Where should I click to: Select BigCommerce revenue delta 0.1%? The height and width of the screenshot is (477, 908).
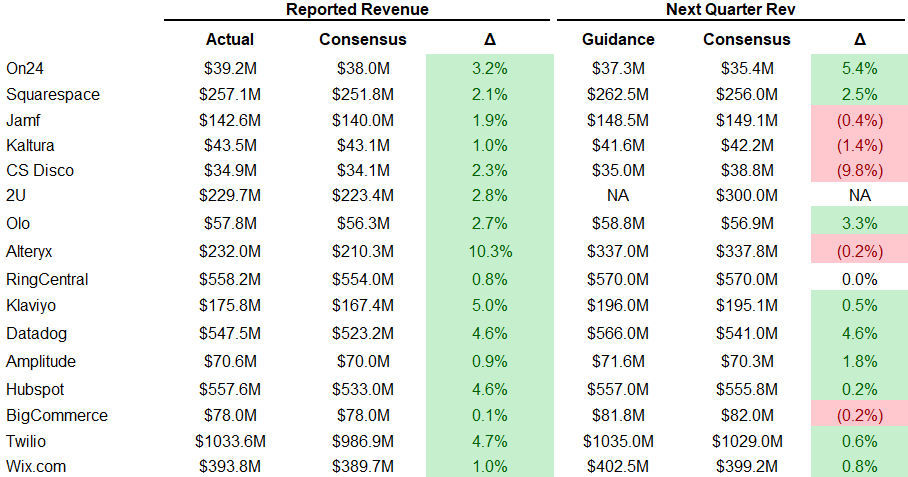tap(490, 416)
